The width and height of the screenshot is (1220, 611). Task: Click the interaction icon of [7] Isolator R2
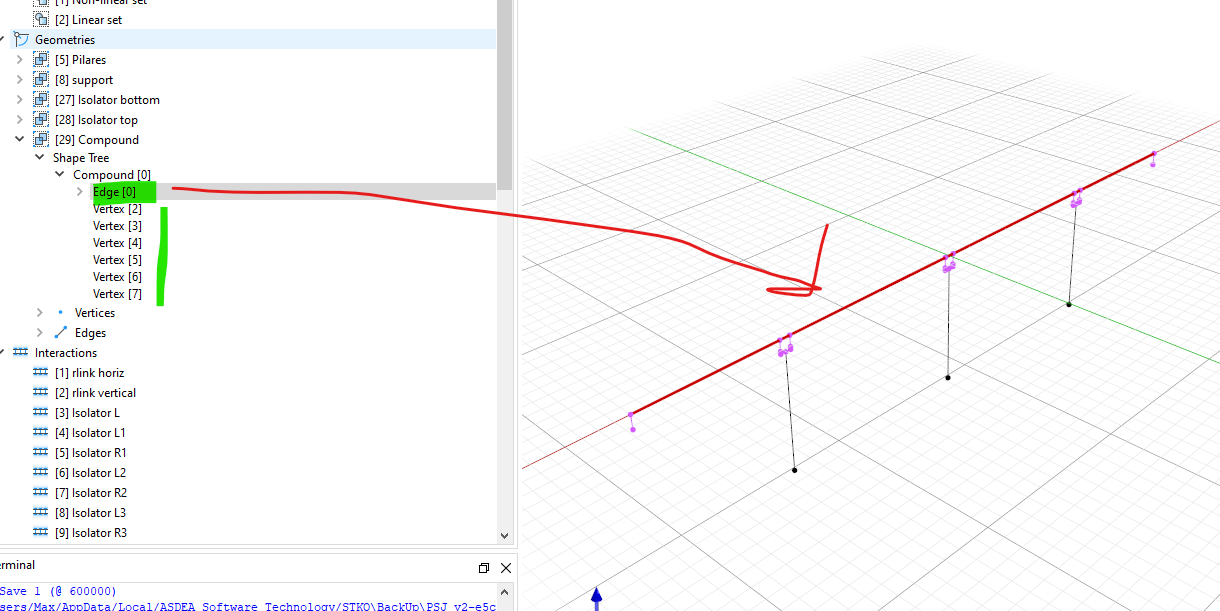click(41, 492)
